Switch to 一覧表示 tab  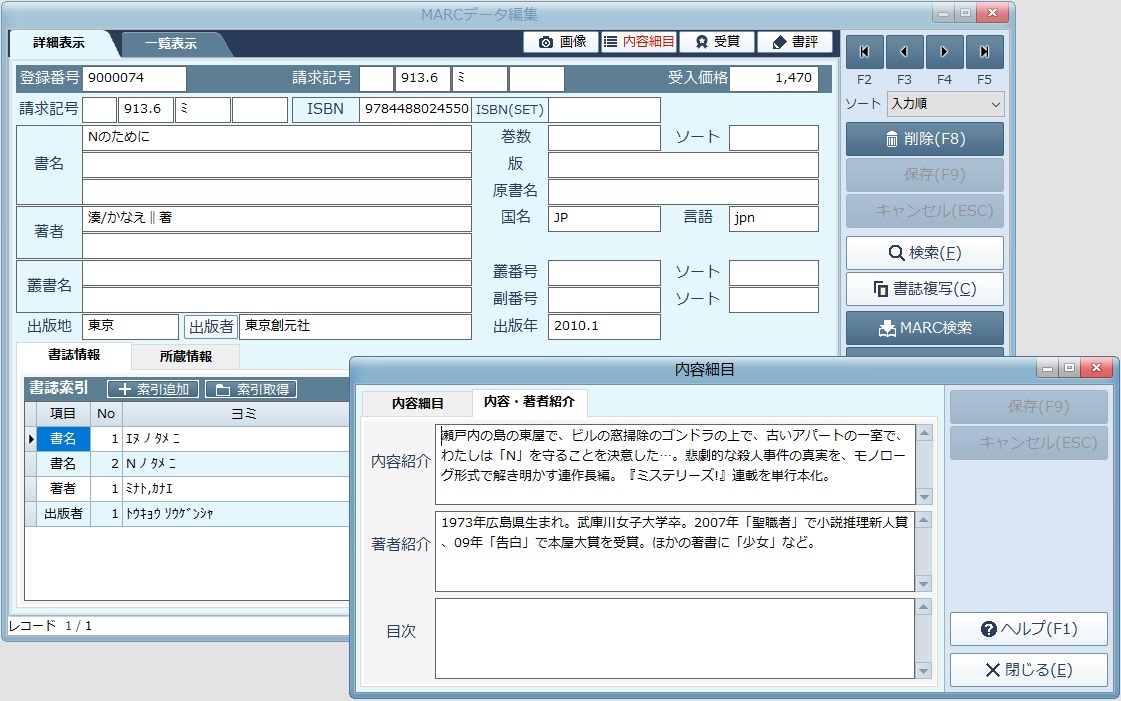pos(171,44)
